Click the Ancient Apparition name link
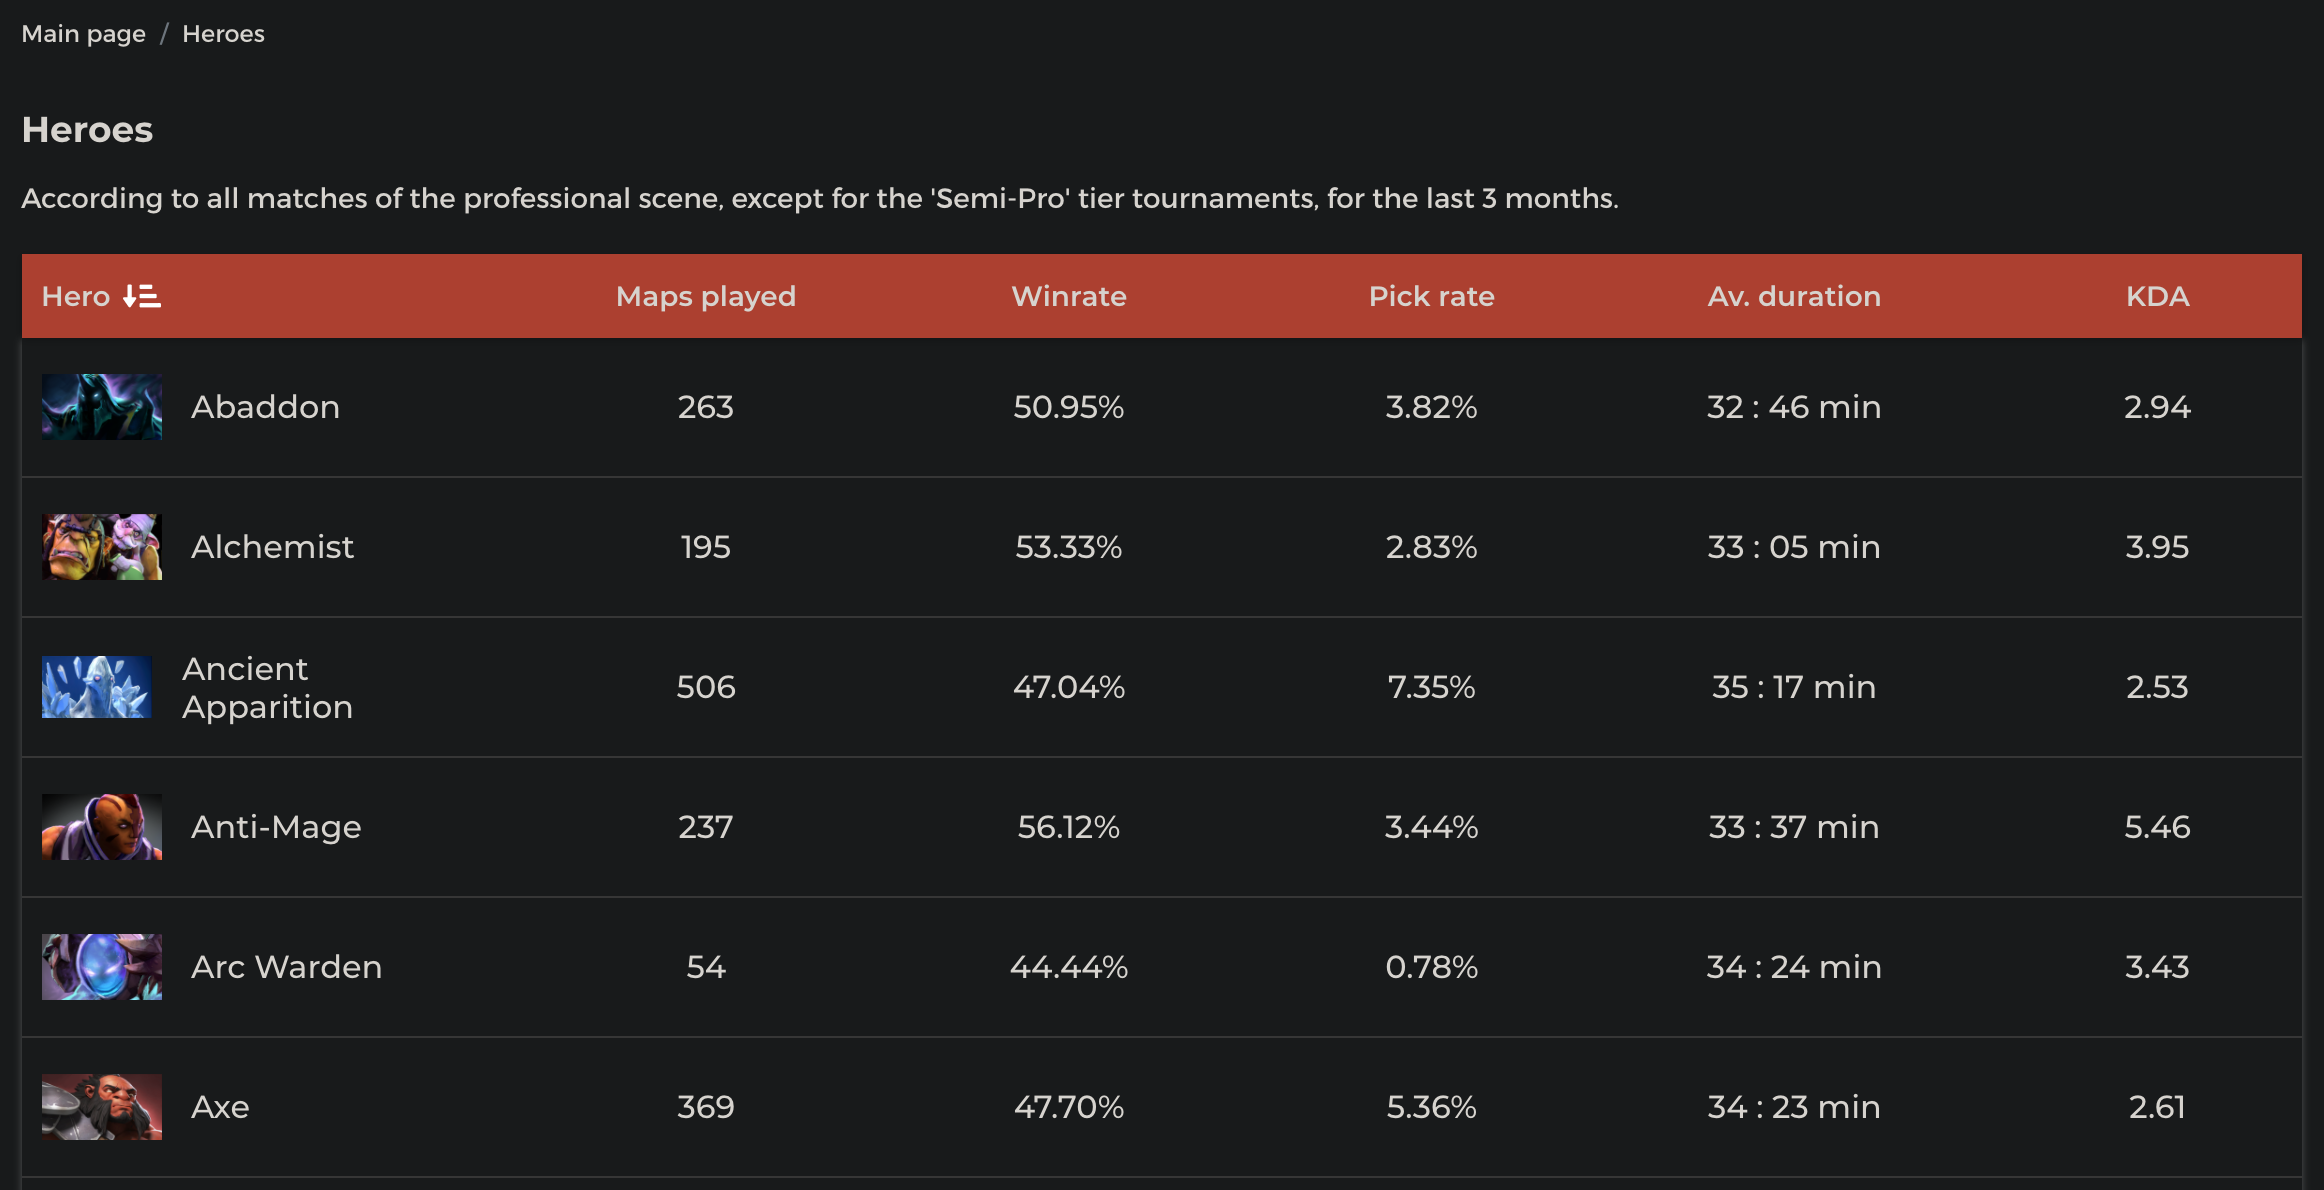Viewport: 2324px width, 1190px height. pyautogui.click(x=267, y=688)
